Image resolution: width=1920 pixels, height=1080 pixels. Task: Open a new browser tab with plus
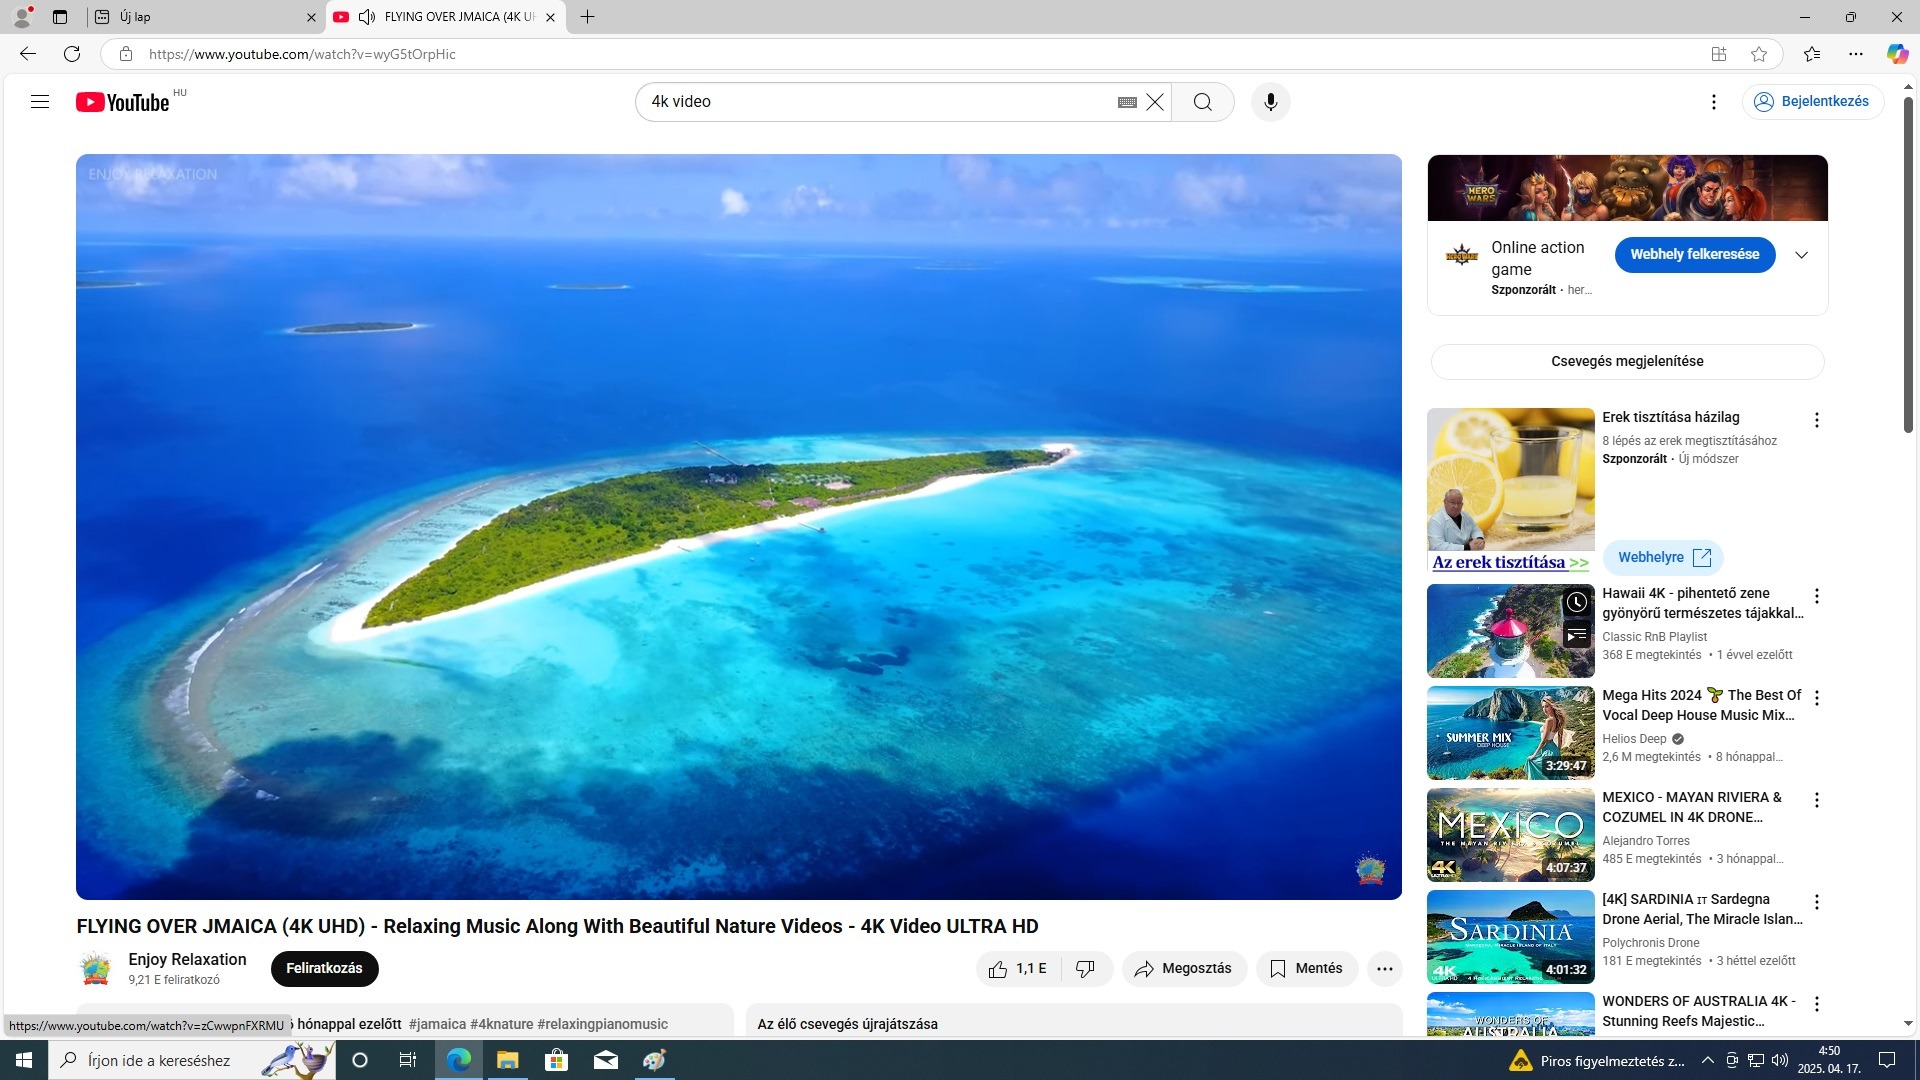click(x=587, y=17)
